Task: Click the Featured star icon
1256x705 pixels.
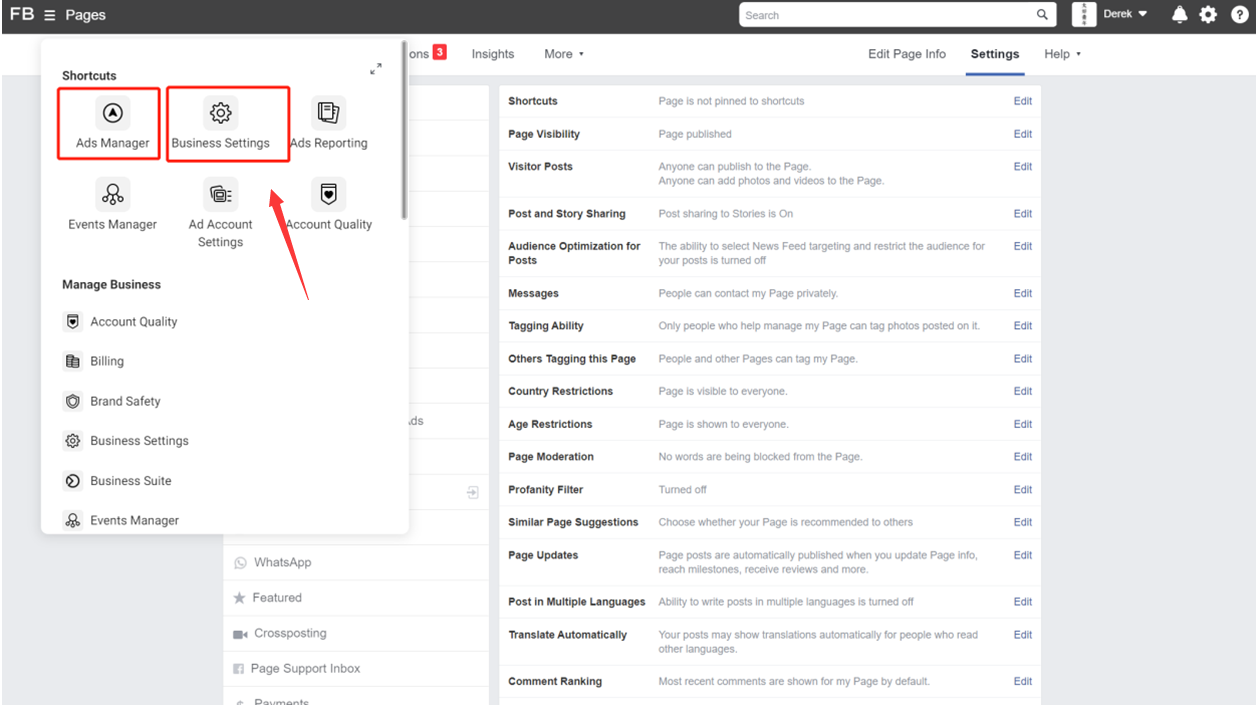Action: click(x=239, y=598)
